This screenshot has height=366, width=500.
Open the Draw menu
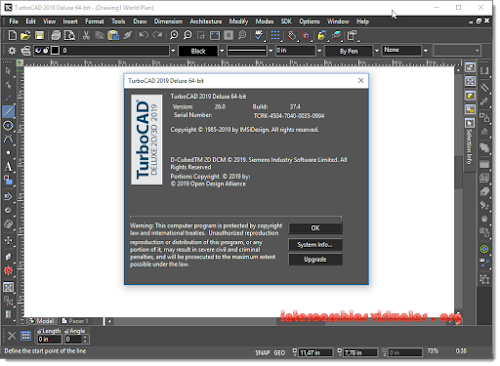(140, 21)
